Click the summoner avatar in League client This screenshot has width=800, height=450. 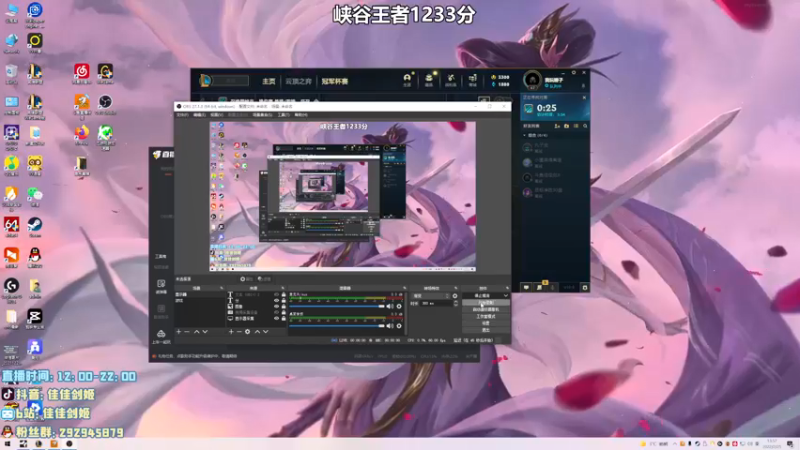[532, 80]
